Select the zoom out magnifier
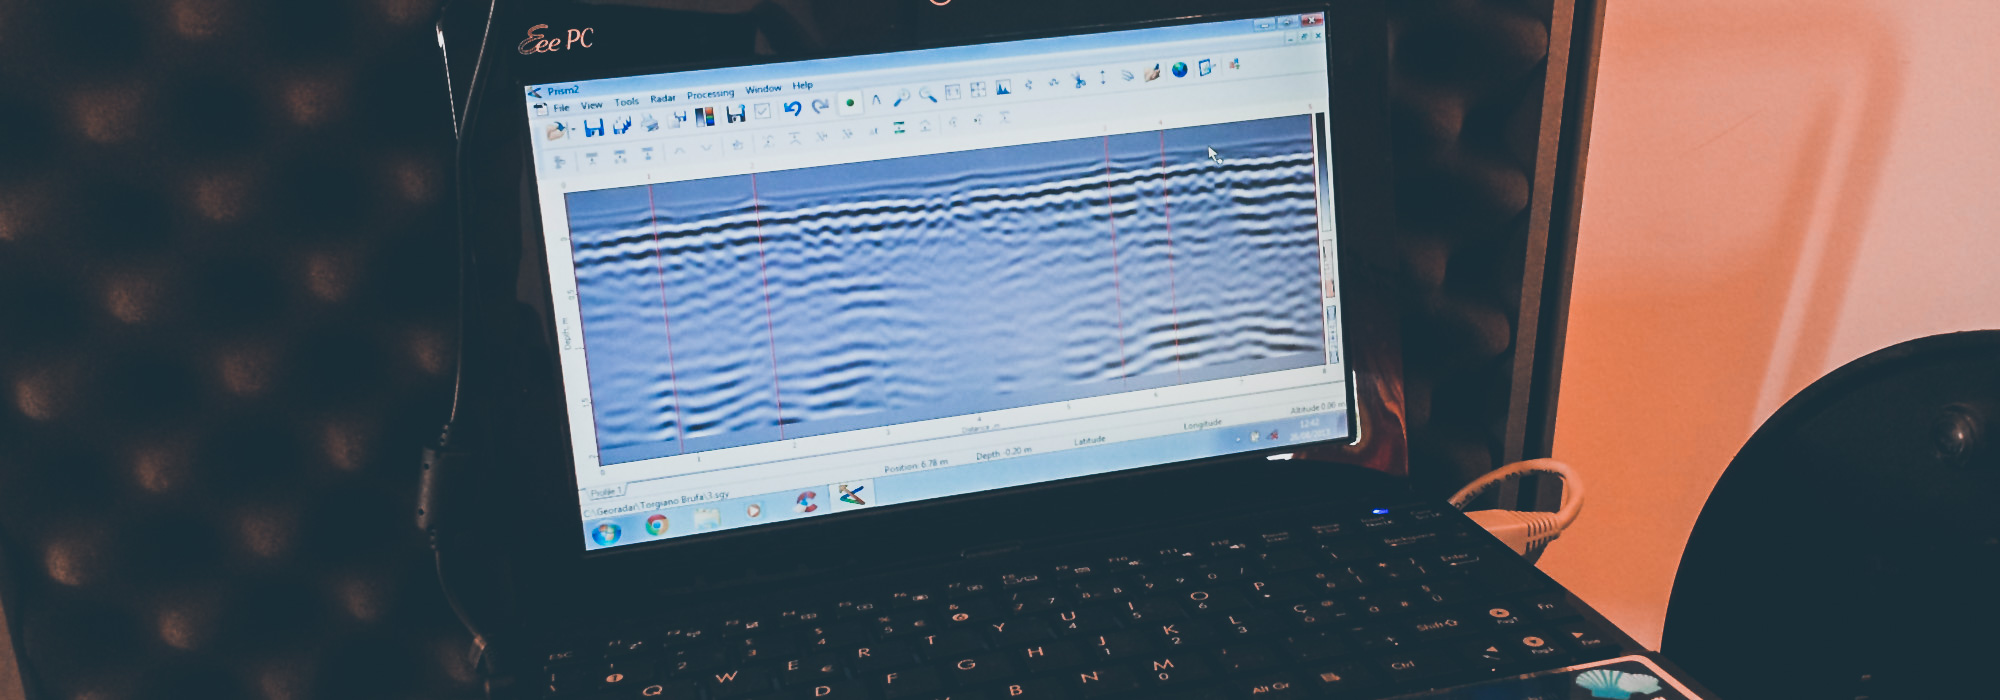Screen dimensions: 2000x700 pyautogui.click(x=927, y=95)
